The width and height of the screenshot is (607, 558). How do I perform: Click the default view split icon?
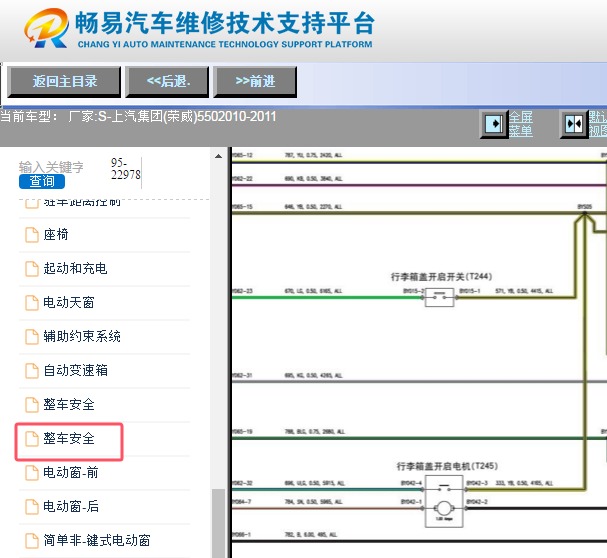pyautogui.click(x=574, y=124)
